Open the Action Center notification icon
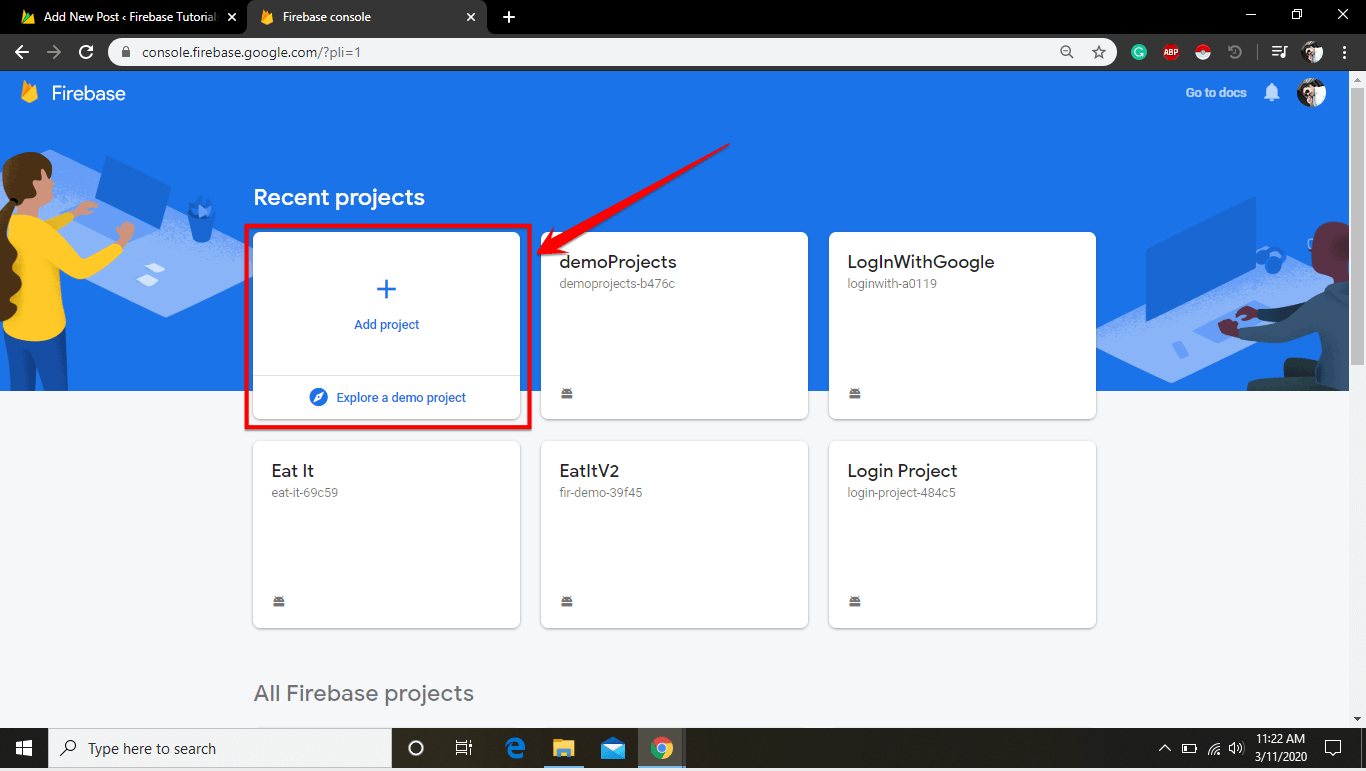Viewport: 1366px width, 771px height. click(x=1332, y=748)
